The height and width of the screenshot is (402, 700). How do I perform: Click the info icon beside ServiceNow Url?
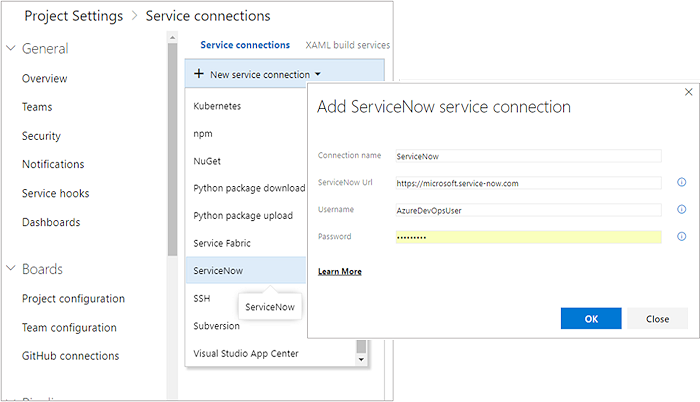(681, 182)
